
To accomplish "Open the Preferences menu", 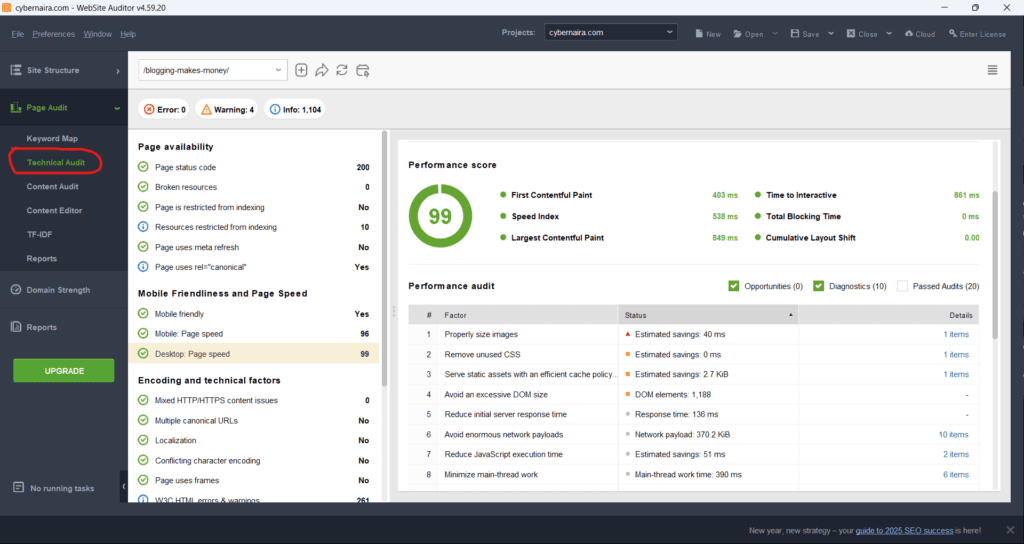I will click(x=53, y=34).
